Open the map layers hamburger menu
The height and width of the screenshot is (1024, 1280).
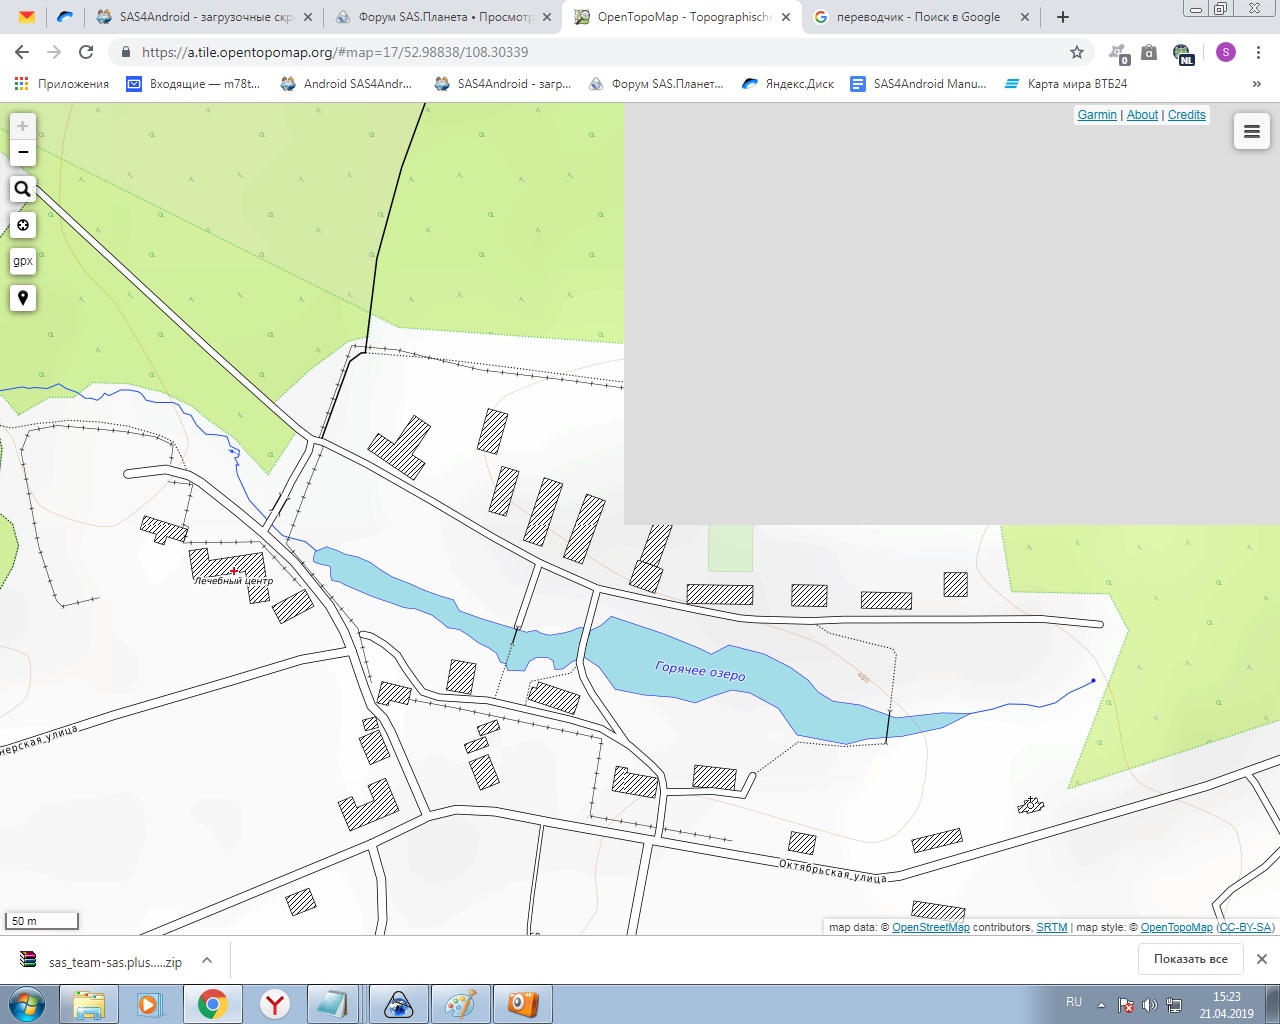point(1251,131)
